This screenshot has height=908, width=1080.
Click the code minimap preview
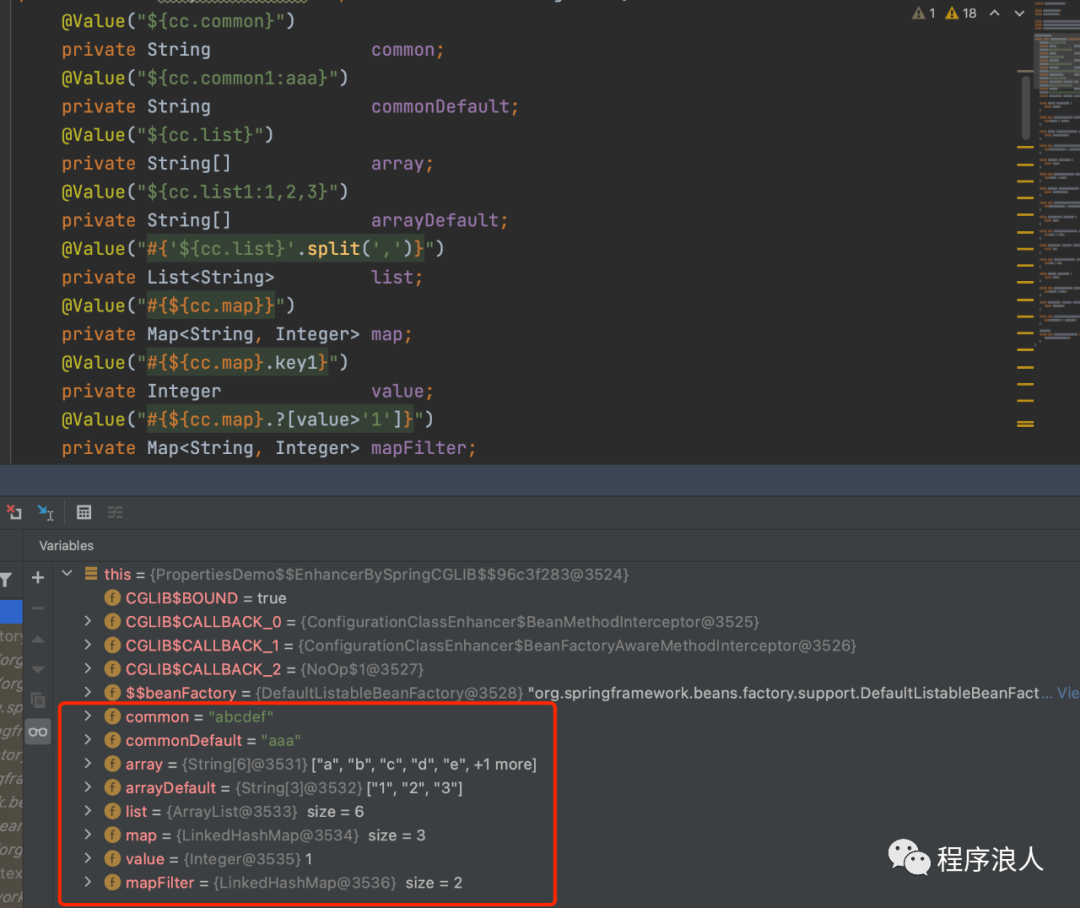tap(1057, 172)
